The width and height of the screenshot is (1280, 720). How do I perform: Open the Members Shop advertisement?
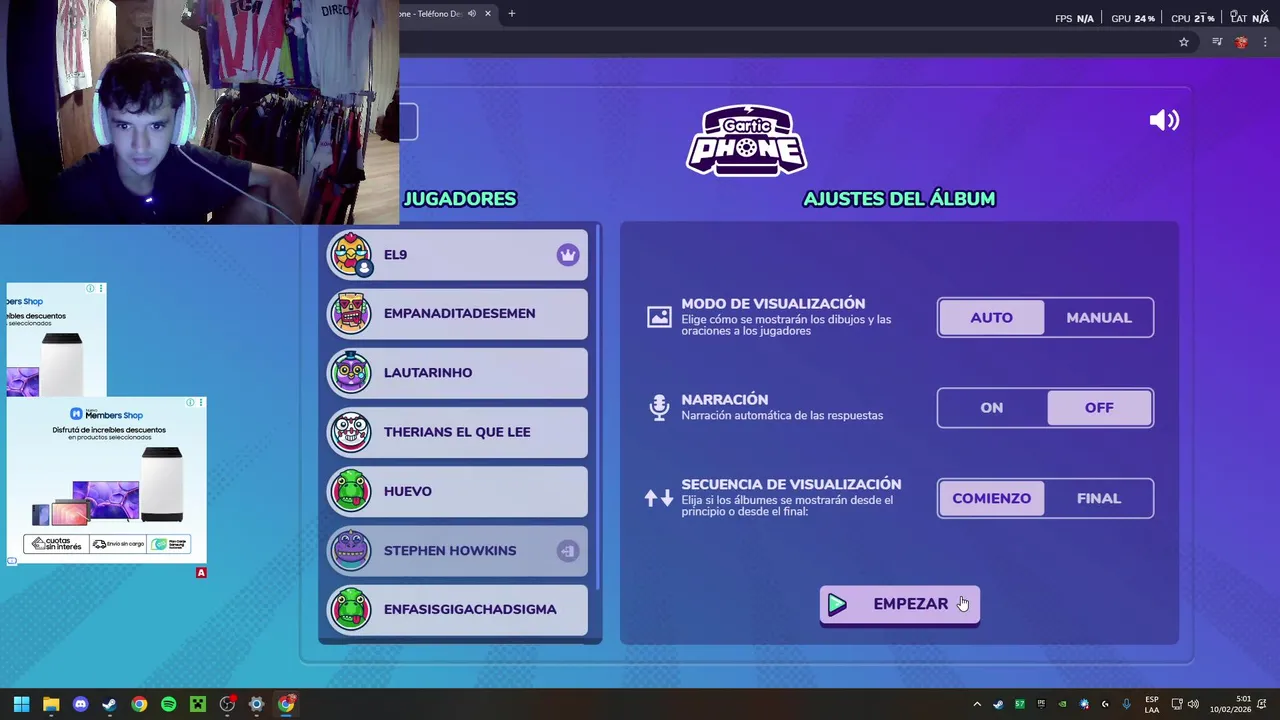[107, 480]
